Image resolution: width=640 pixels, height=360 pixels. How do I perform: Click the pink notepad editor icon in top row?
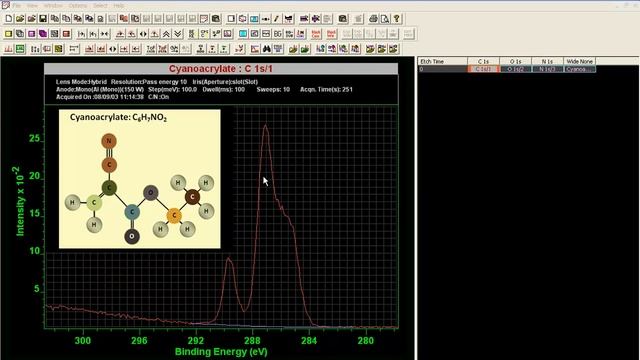tap(204, 18)
